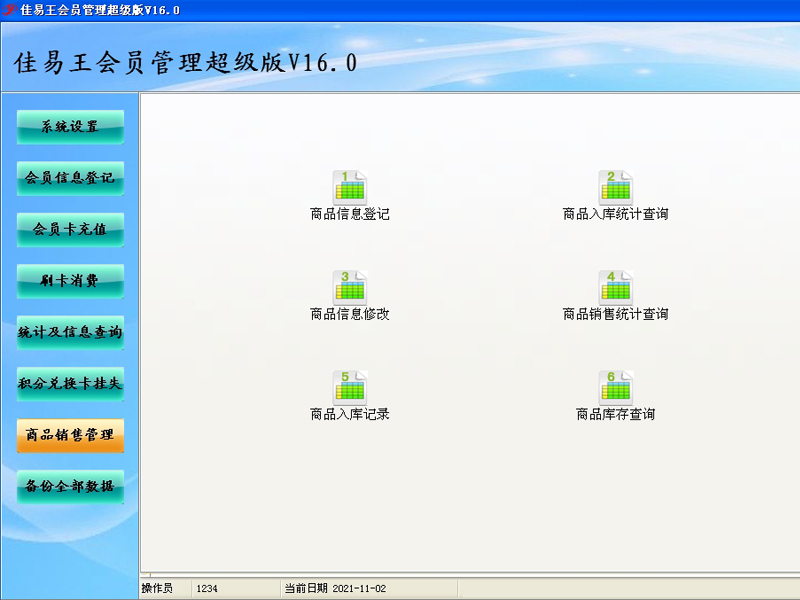Click the 商品库存查询 text label
This screenshot has width=800, height=600.
[616, 414]
